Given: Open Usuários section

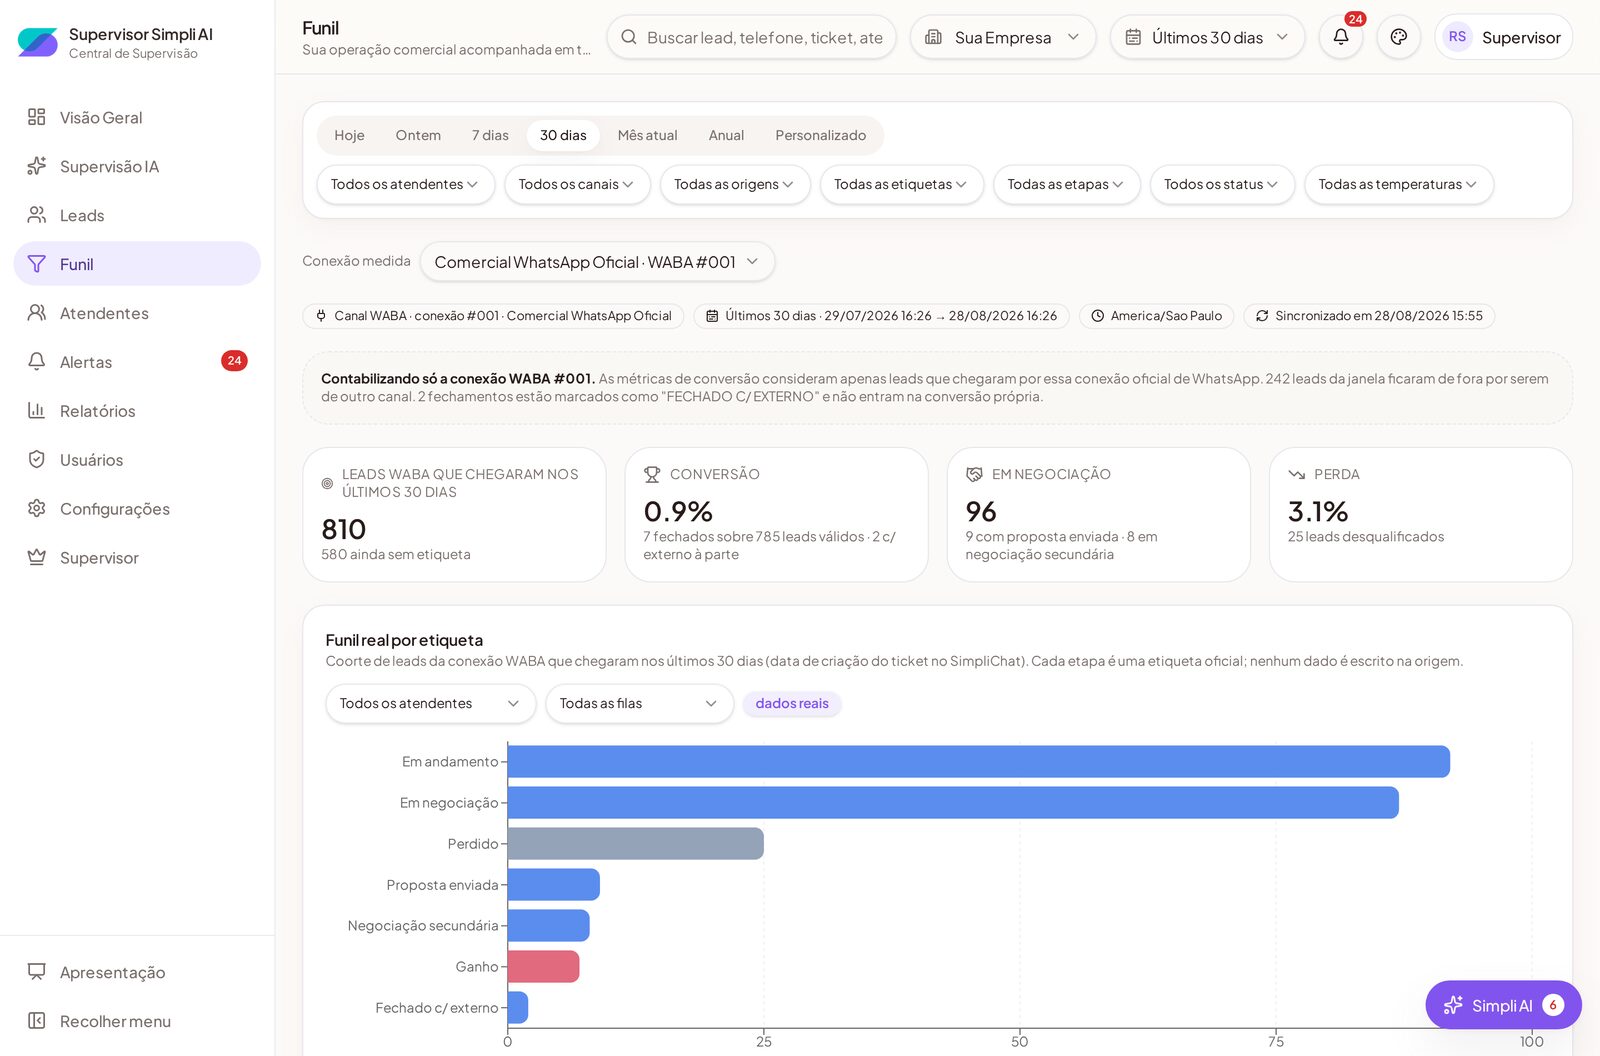Looking at the screenshot, I should pos(137,460).
